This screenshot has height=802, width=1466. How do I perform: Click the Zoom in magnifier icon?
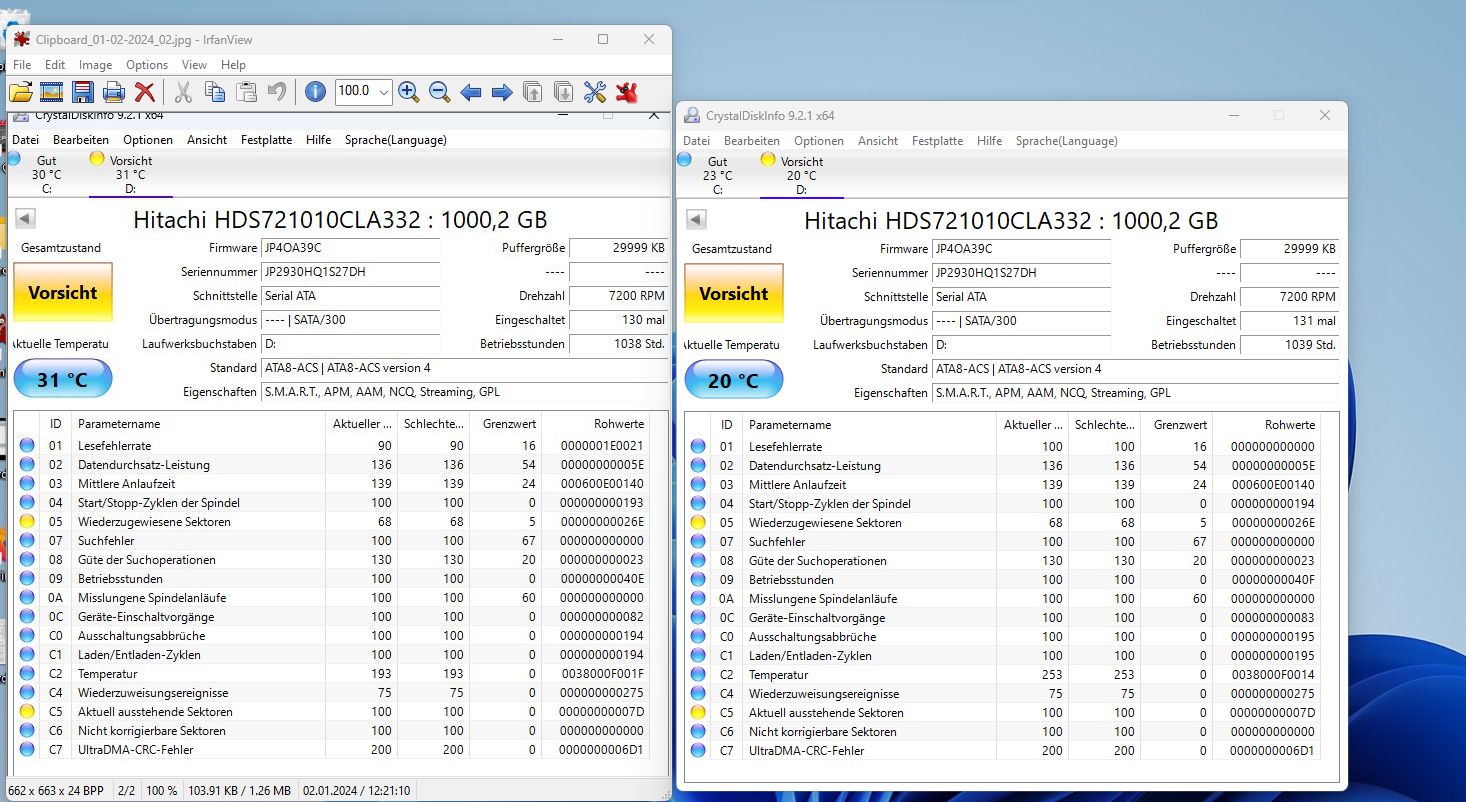[408, 92]
